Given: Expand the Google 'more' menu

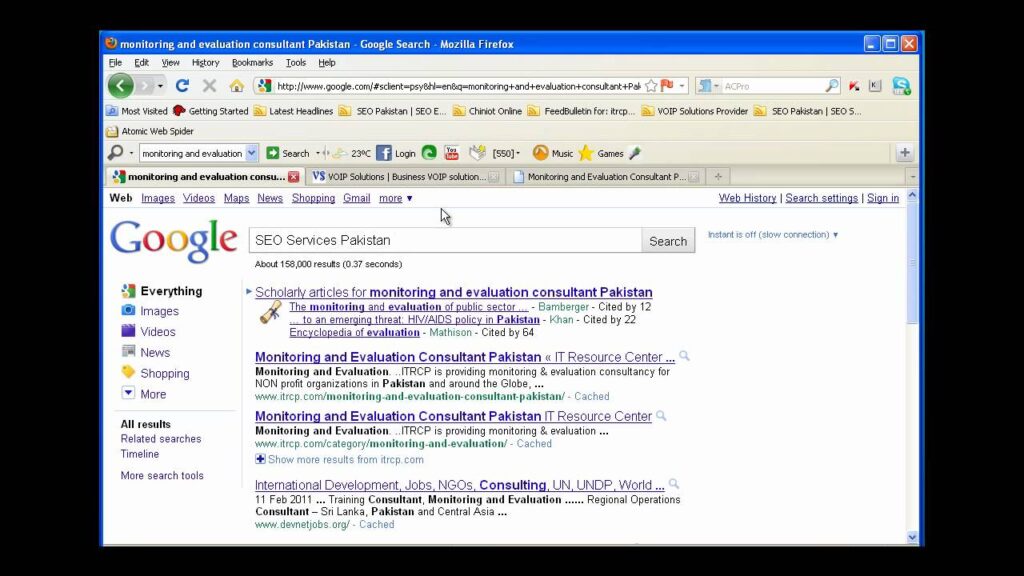Looking at the screenshot, I should (396, 198).
